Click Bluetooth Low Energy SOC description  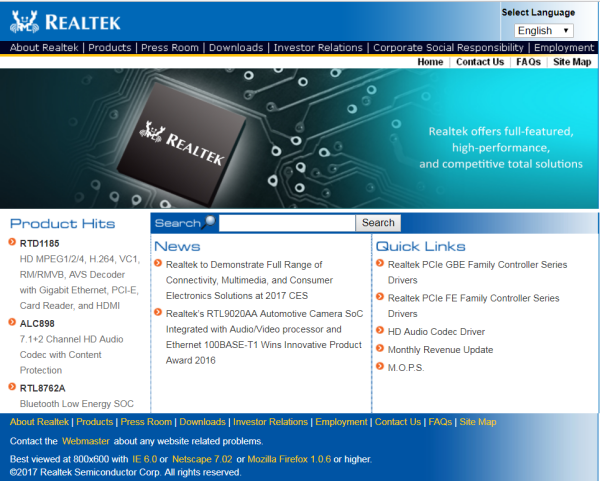(x=77, y=404)
